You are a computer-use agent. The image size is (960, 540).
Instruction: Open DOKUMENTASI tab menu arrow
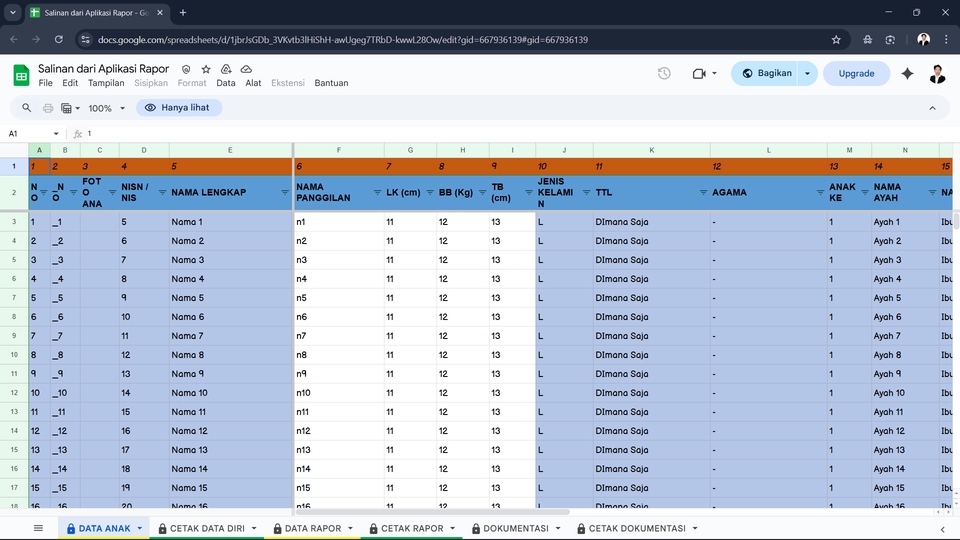[558, 528]
